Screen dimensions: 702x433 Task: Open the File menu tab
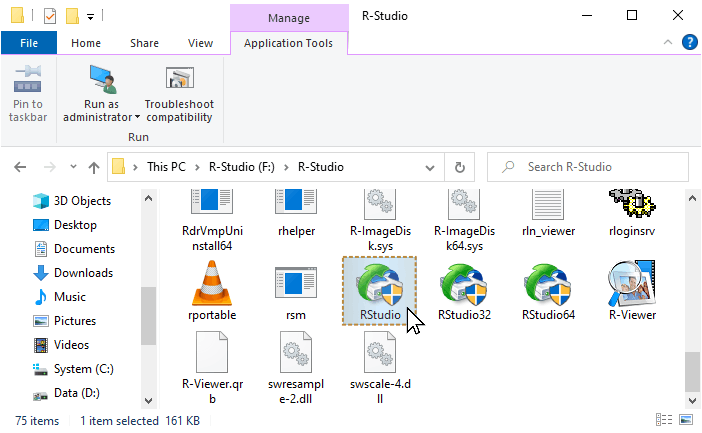click(29, 43)
